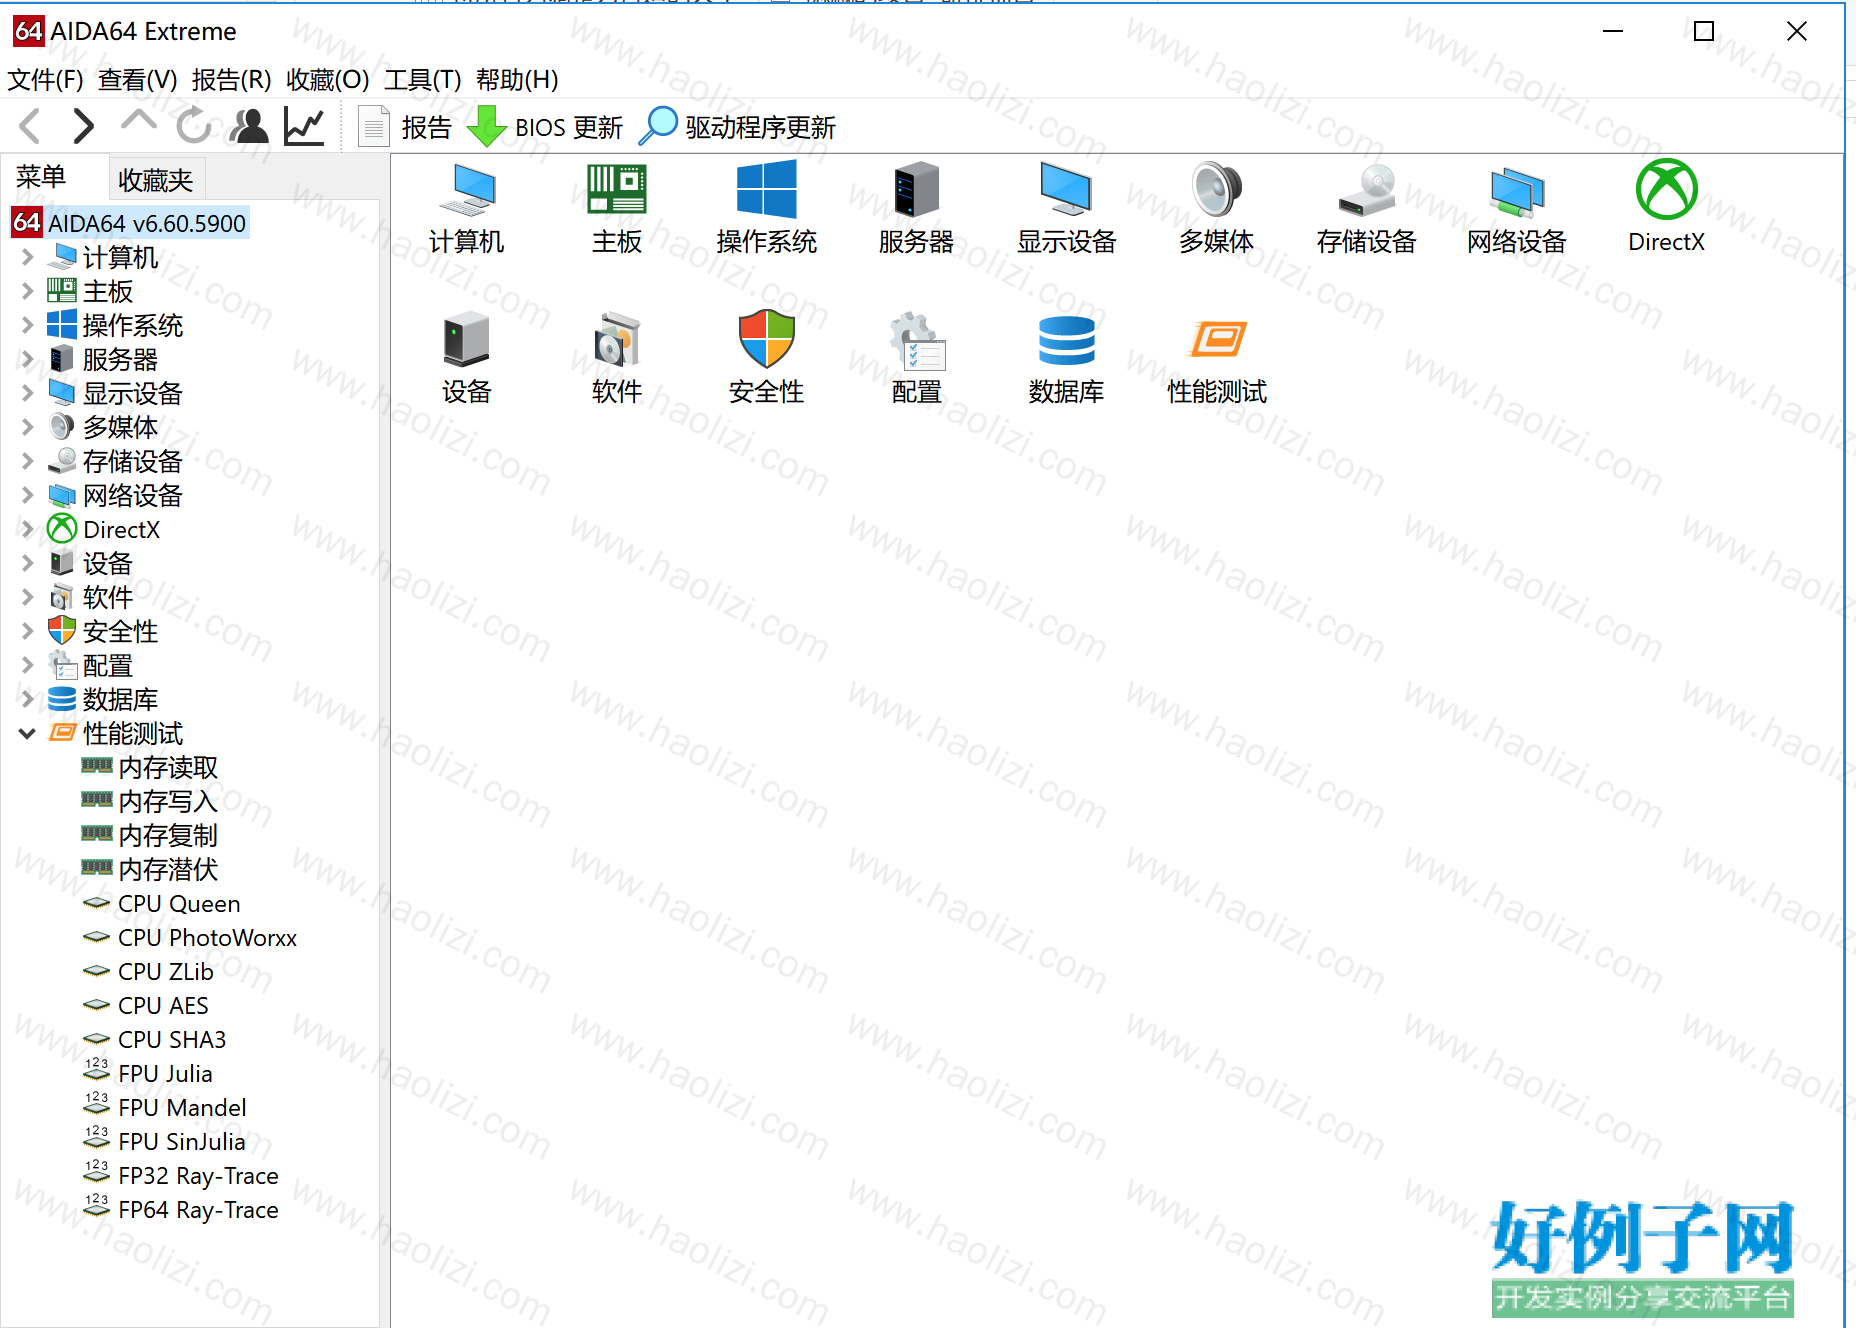The height and width of the screenshot is (1328, 1856).
Task: Expand the 操作系统 tree node
Action: point(28,326)
